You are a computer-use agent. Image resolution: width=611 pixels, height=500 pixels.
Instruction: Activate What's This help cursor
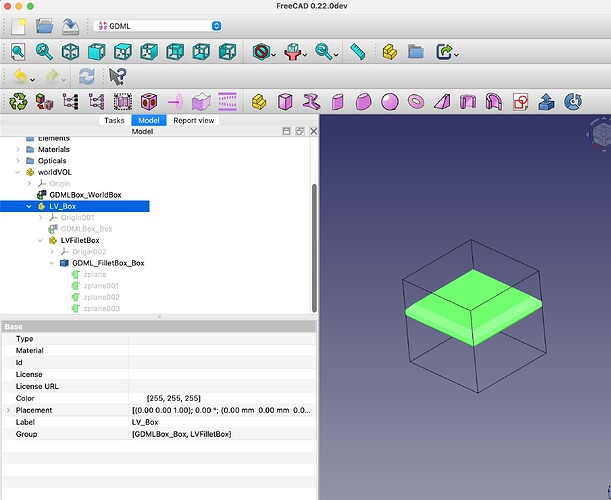[x=117, y=76]
